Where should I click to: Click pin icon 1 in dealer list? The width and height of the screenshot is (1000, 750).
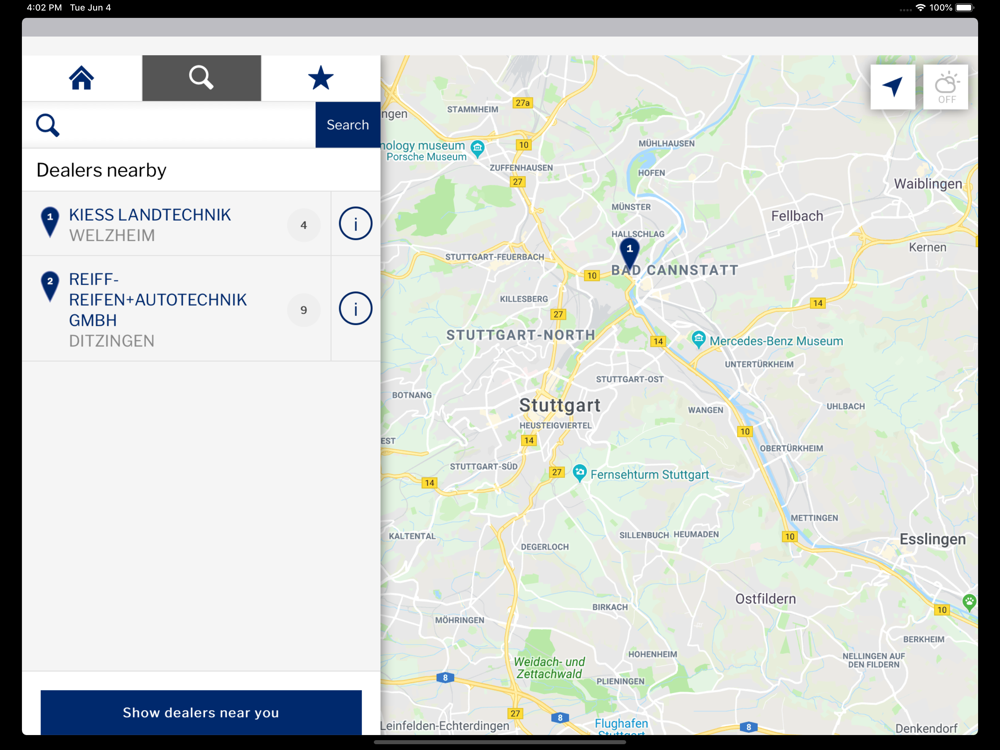(50, 221)
